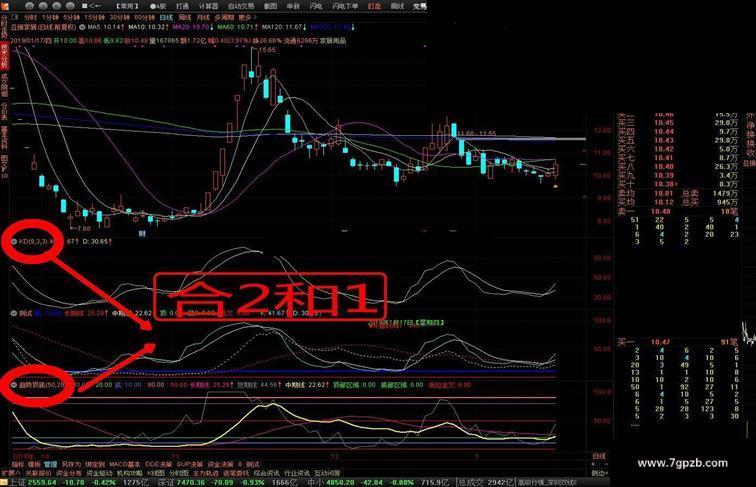The width and height of the screenshot is (756, 487).
Task: Expand the 更多 periods dropdown
Action: point(248,17)
